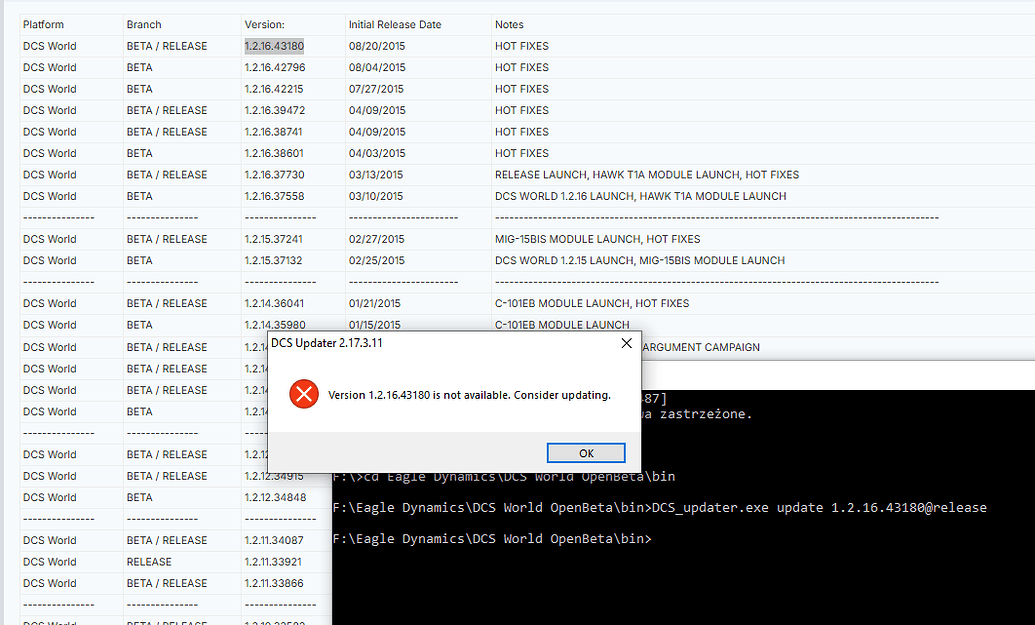The height and width of the screenshot is (625, 1035).
Task: Click the MIG-15BIS MODULE LAUNCH, HOT FIXES note
Action: pos(597,239)
